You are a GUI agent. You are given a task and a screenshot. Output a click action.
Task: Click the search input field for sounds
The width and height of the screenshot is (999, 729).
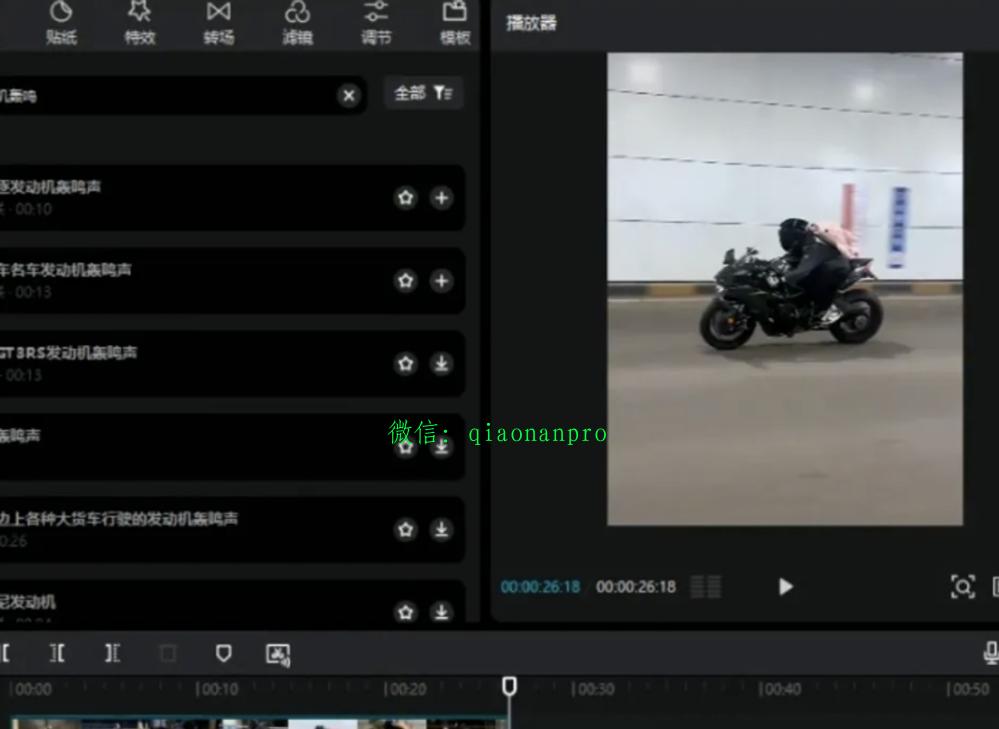click(x=170, y=96)
